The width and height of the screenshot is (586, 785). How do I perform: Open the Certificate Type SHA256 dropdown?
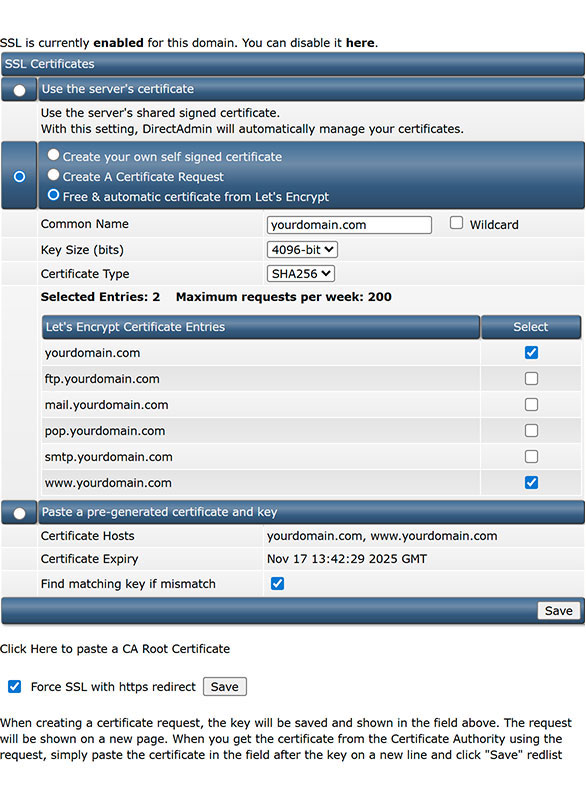[301, 273]
